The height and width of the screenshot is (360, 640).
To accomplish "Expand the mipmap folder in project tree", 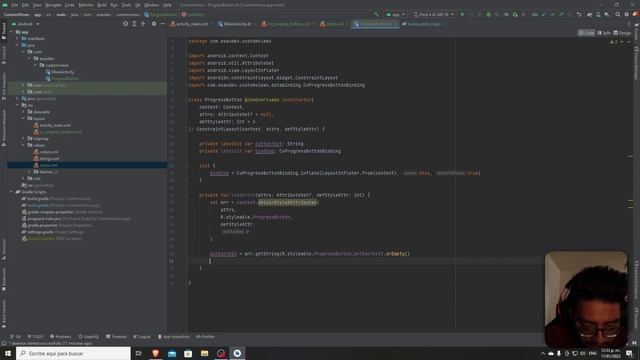I will 24,138.
